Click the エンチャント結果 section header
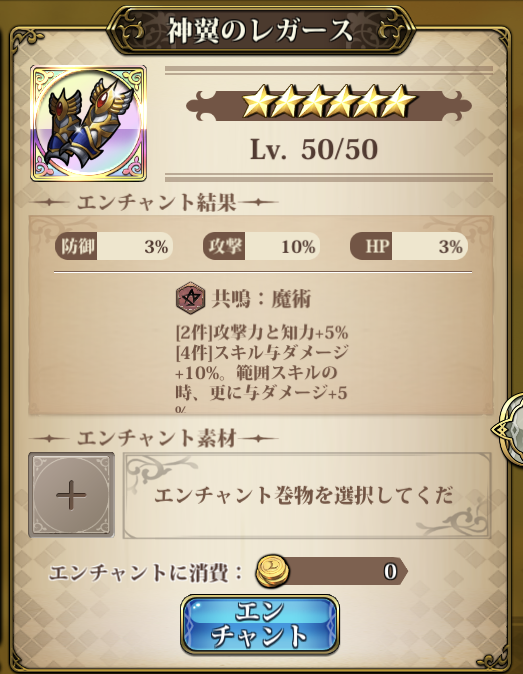 [x=157, y=202]
